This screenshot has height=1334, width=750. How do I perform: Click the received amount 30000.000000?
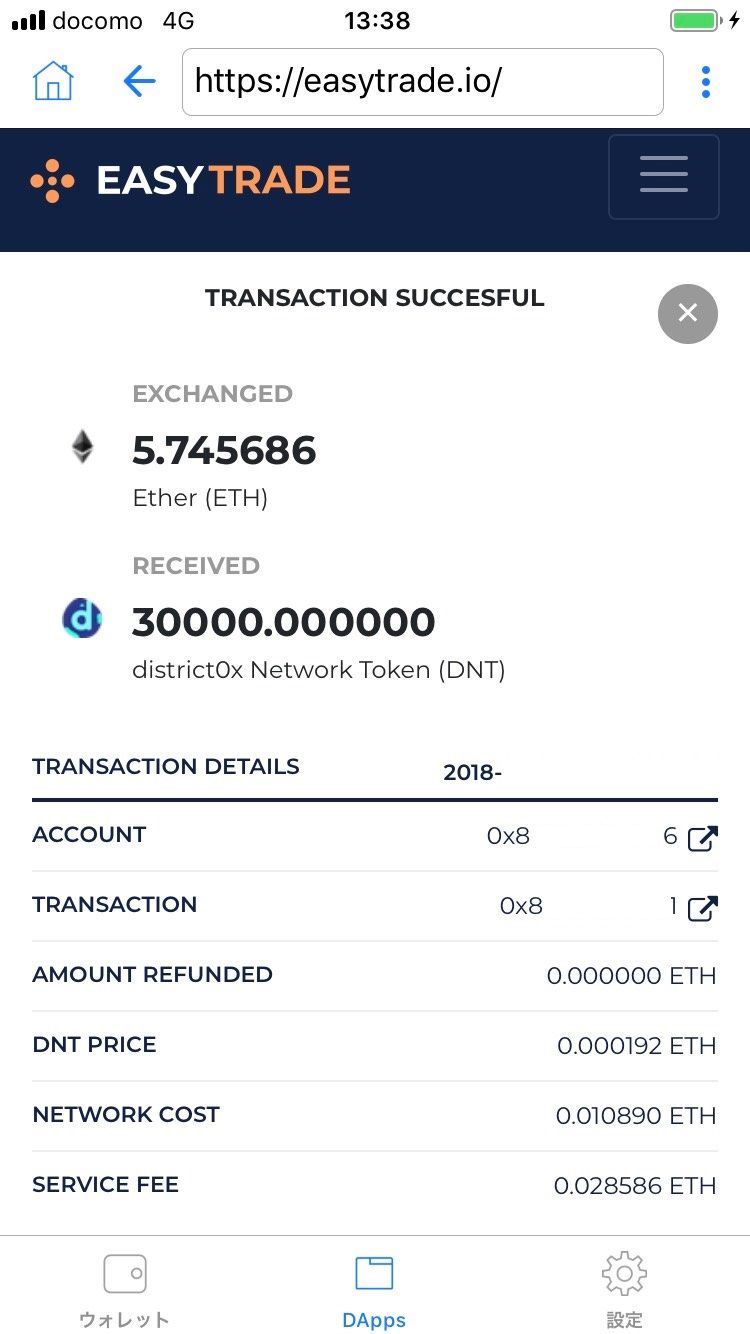pyautogui.click(x=283, y=622)
